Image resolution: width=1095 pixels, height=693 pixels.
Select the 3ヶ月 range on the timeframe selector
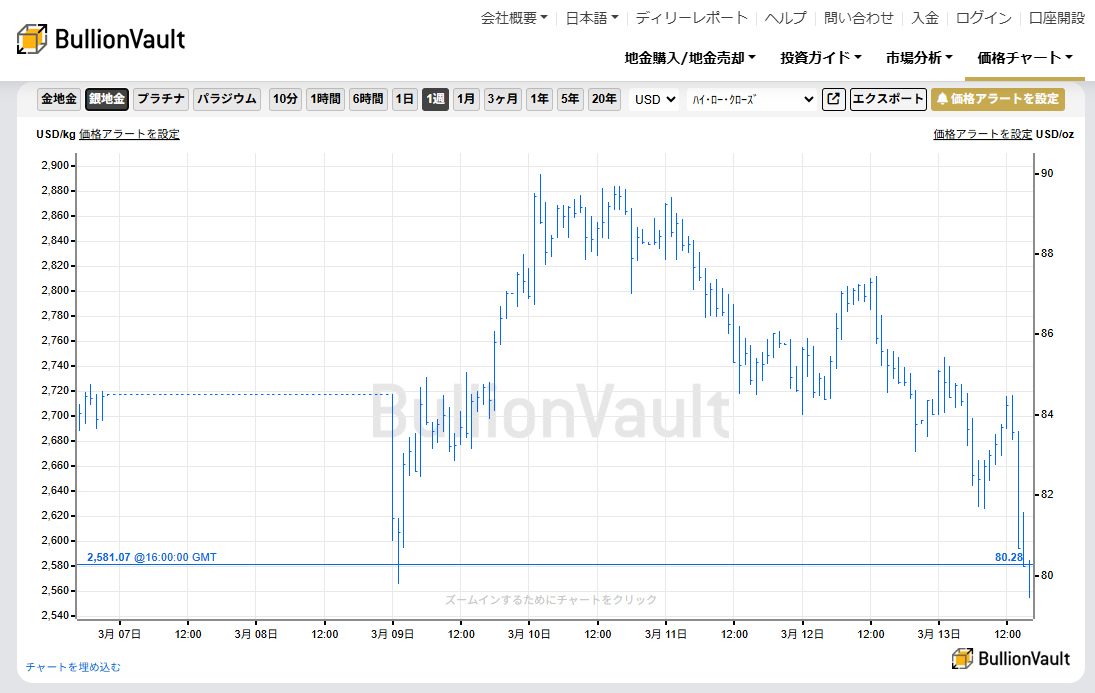[x=502, y=99]
